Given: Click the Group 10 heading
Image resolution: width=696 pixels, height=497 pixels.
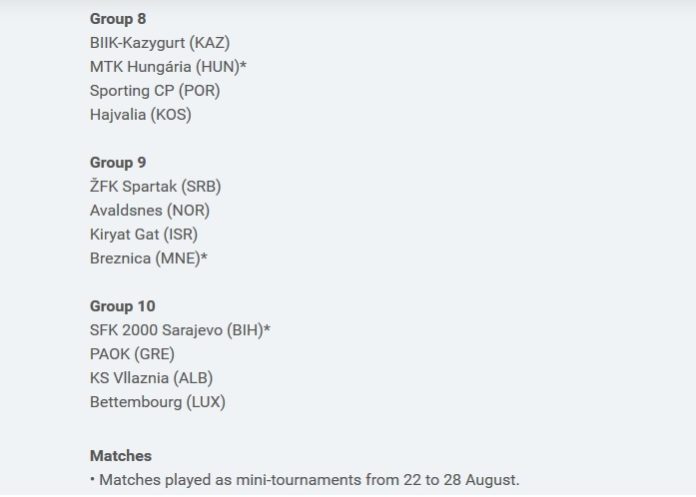Looking at the screenshot, I should pyautogui.click(x=123, y=306).
